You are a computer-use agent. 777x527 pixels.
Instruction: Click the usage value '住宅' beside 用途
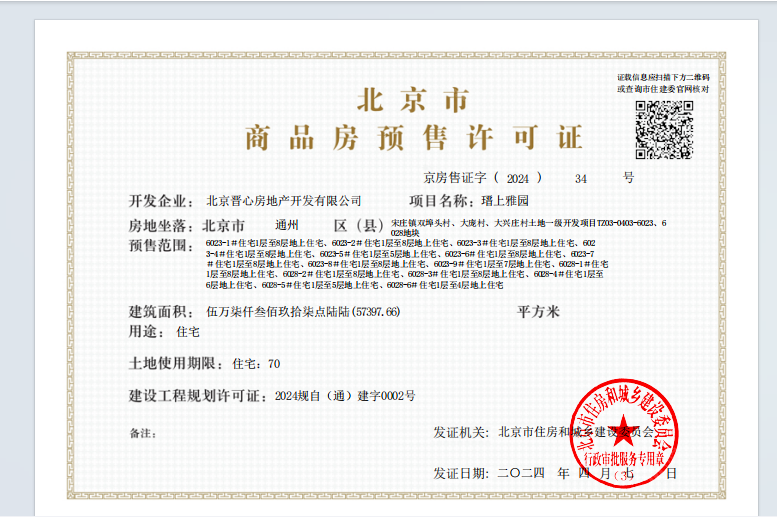pyautogui.click(x=188, y=332)
